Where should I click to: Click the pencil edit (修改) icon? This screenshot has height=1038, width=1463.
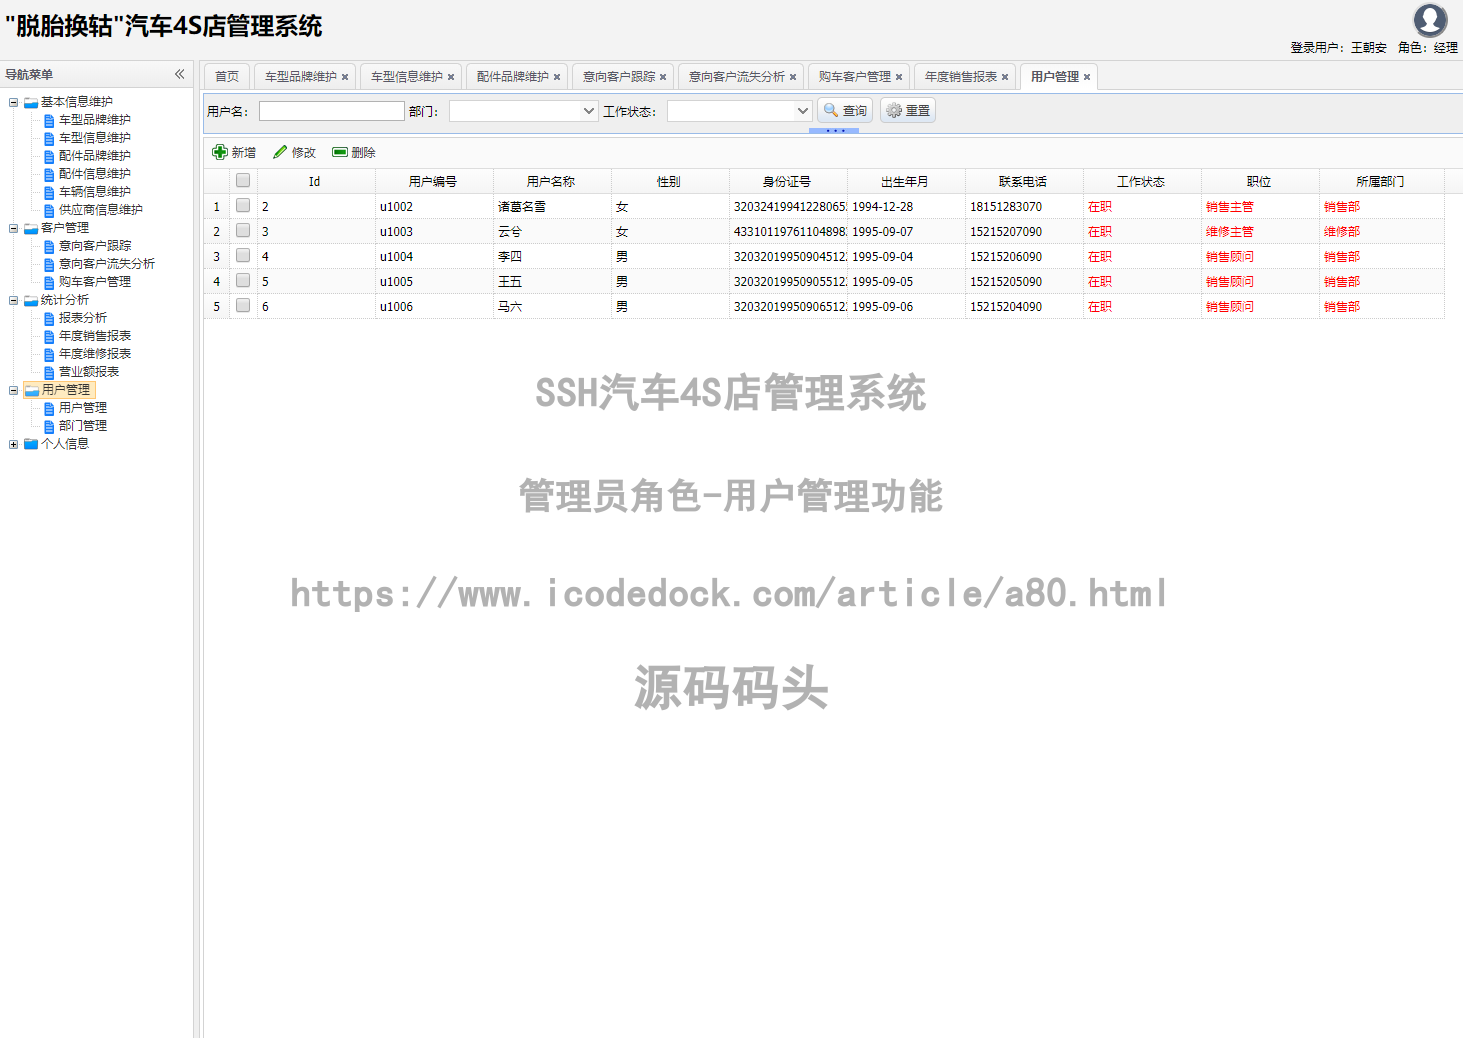[x=280, y=152]
